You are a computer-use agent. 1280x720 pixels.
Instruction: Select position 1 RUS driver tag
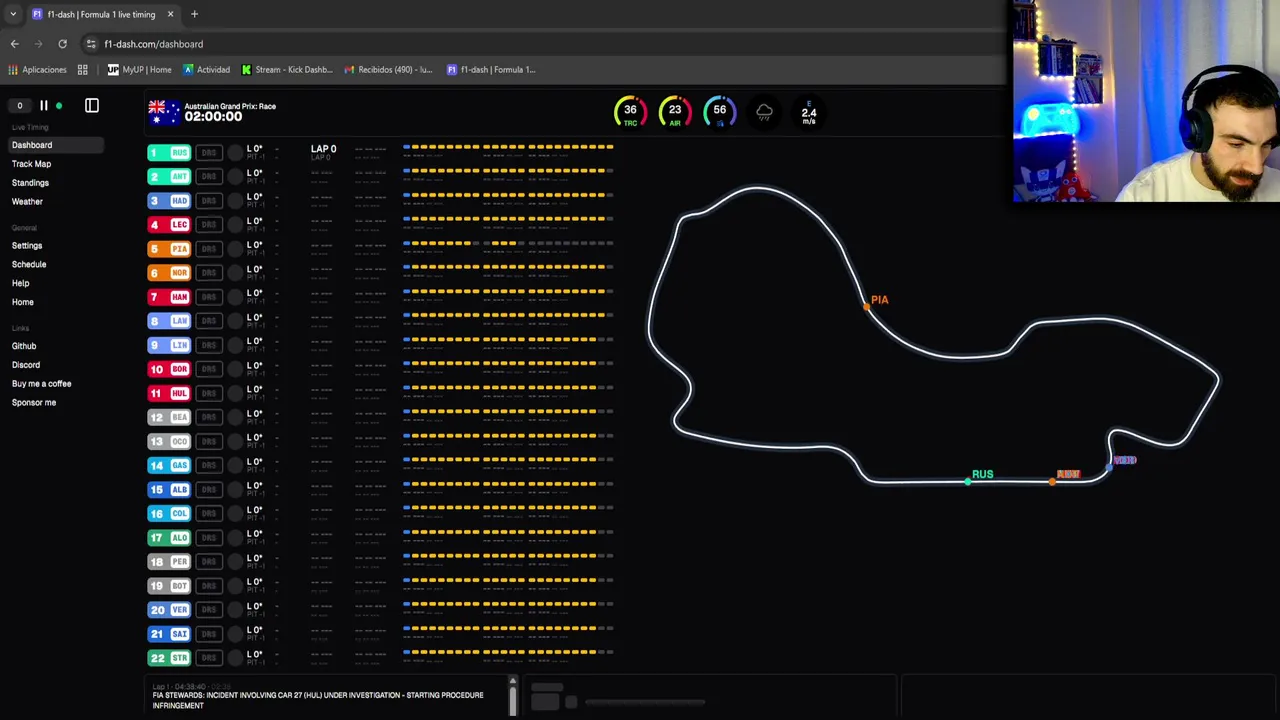(x=169, y=153)
